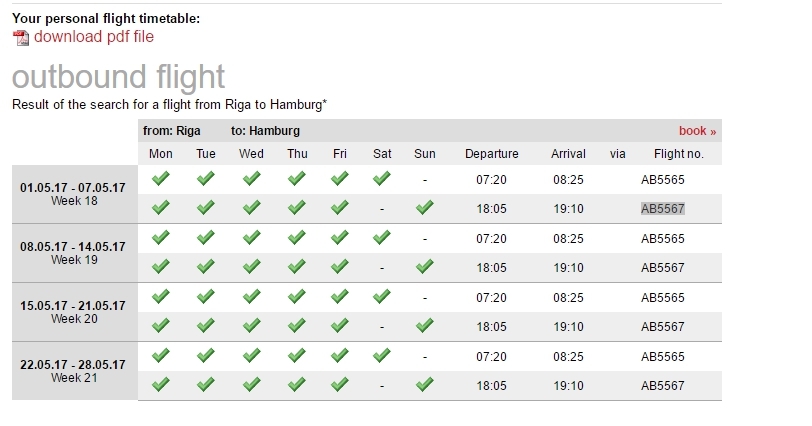Click Sunday checkmark for Week 21 AB5567
This screenshot has height=426, width=812.
425,385
